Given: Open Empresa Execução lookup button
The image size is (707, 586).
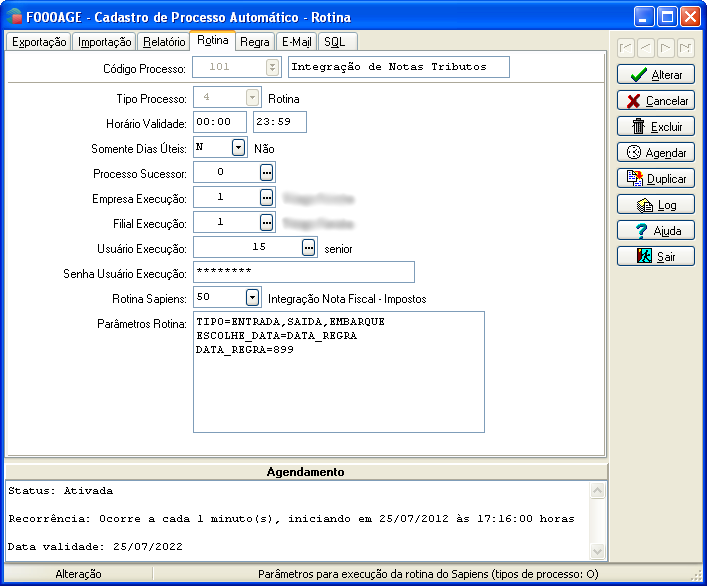Looking at the screenshot, I should (266, 197).
